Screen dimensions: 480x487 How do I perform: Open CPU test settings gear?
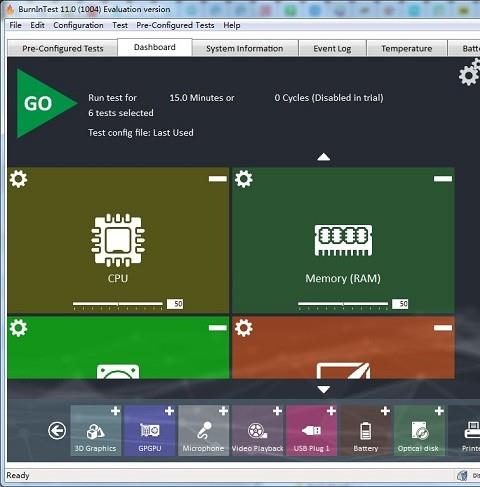(x=18, y=179)
